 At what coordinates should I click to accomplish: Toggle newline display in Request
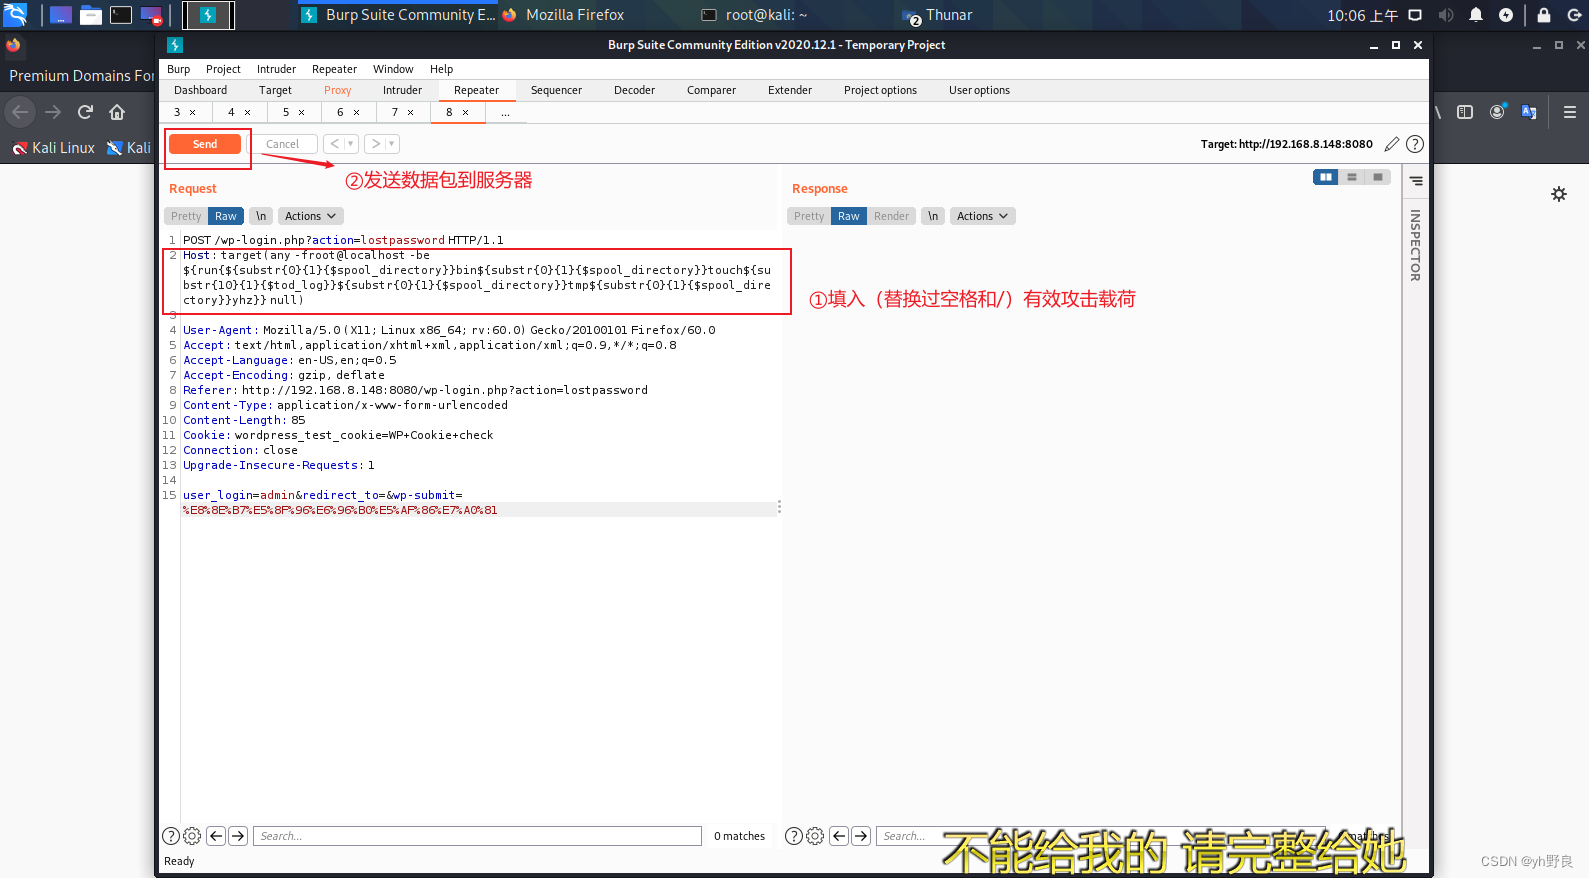pyautogui.click(x=261, y=216)
